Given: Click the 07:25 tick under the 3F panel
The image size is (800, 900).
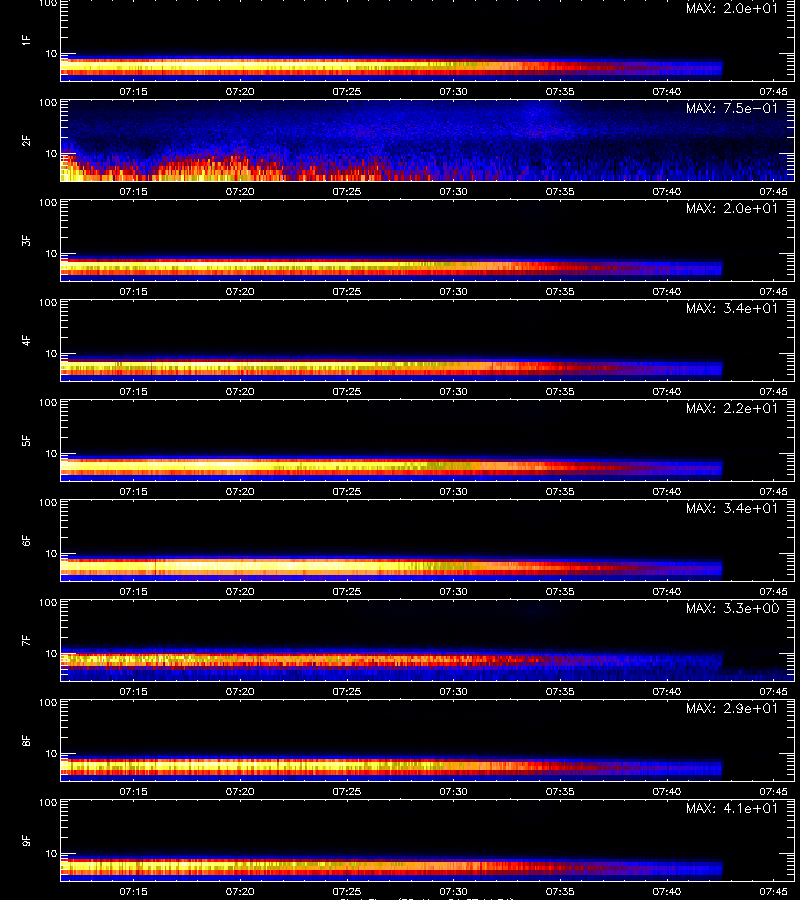Looking at the screenshot, I should pyautogui.click(x=347, y=292).
